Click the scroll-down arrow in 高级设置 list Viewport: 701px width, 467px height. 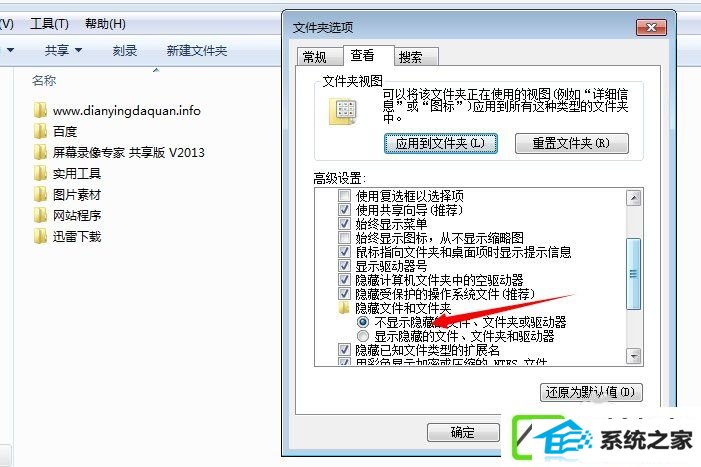tap(633, 356)
